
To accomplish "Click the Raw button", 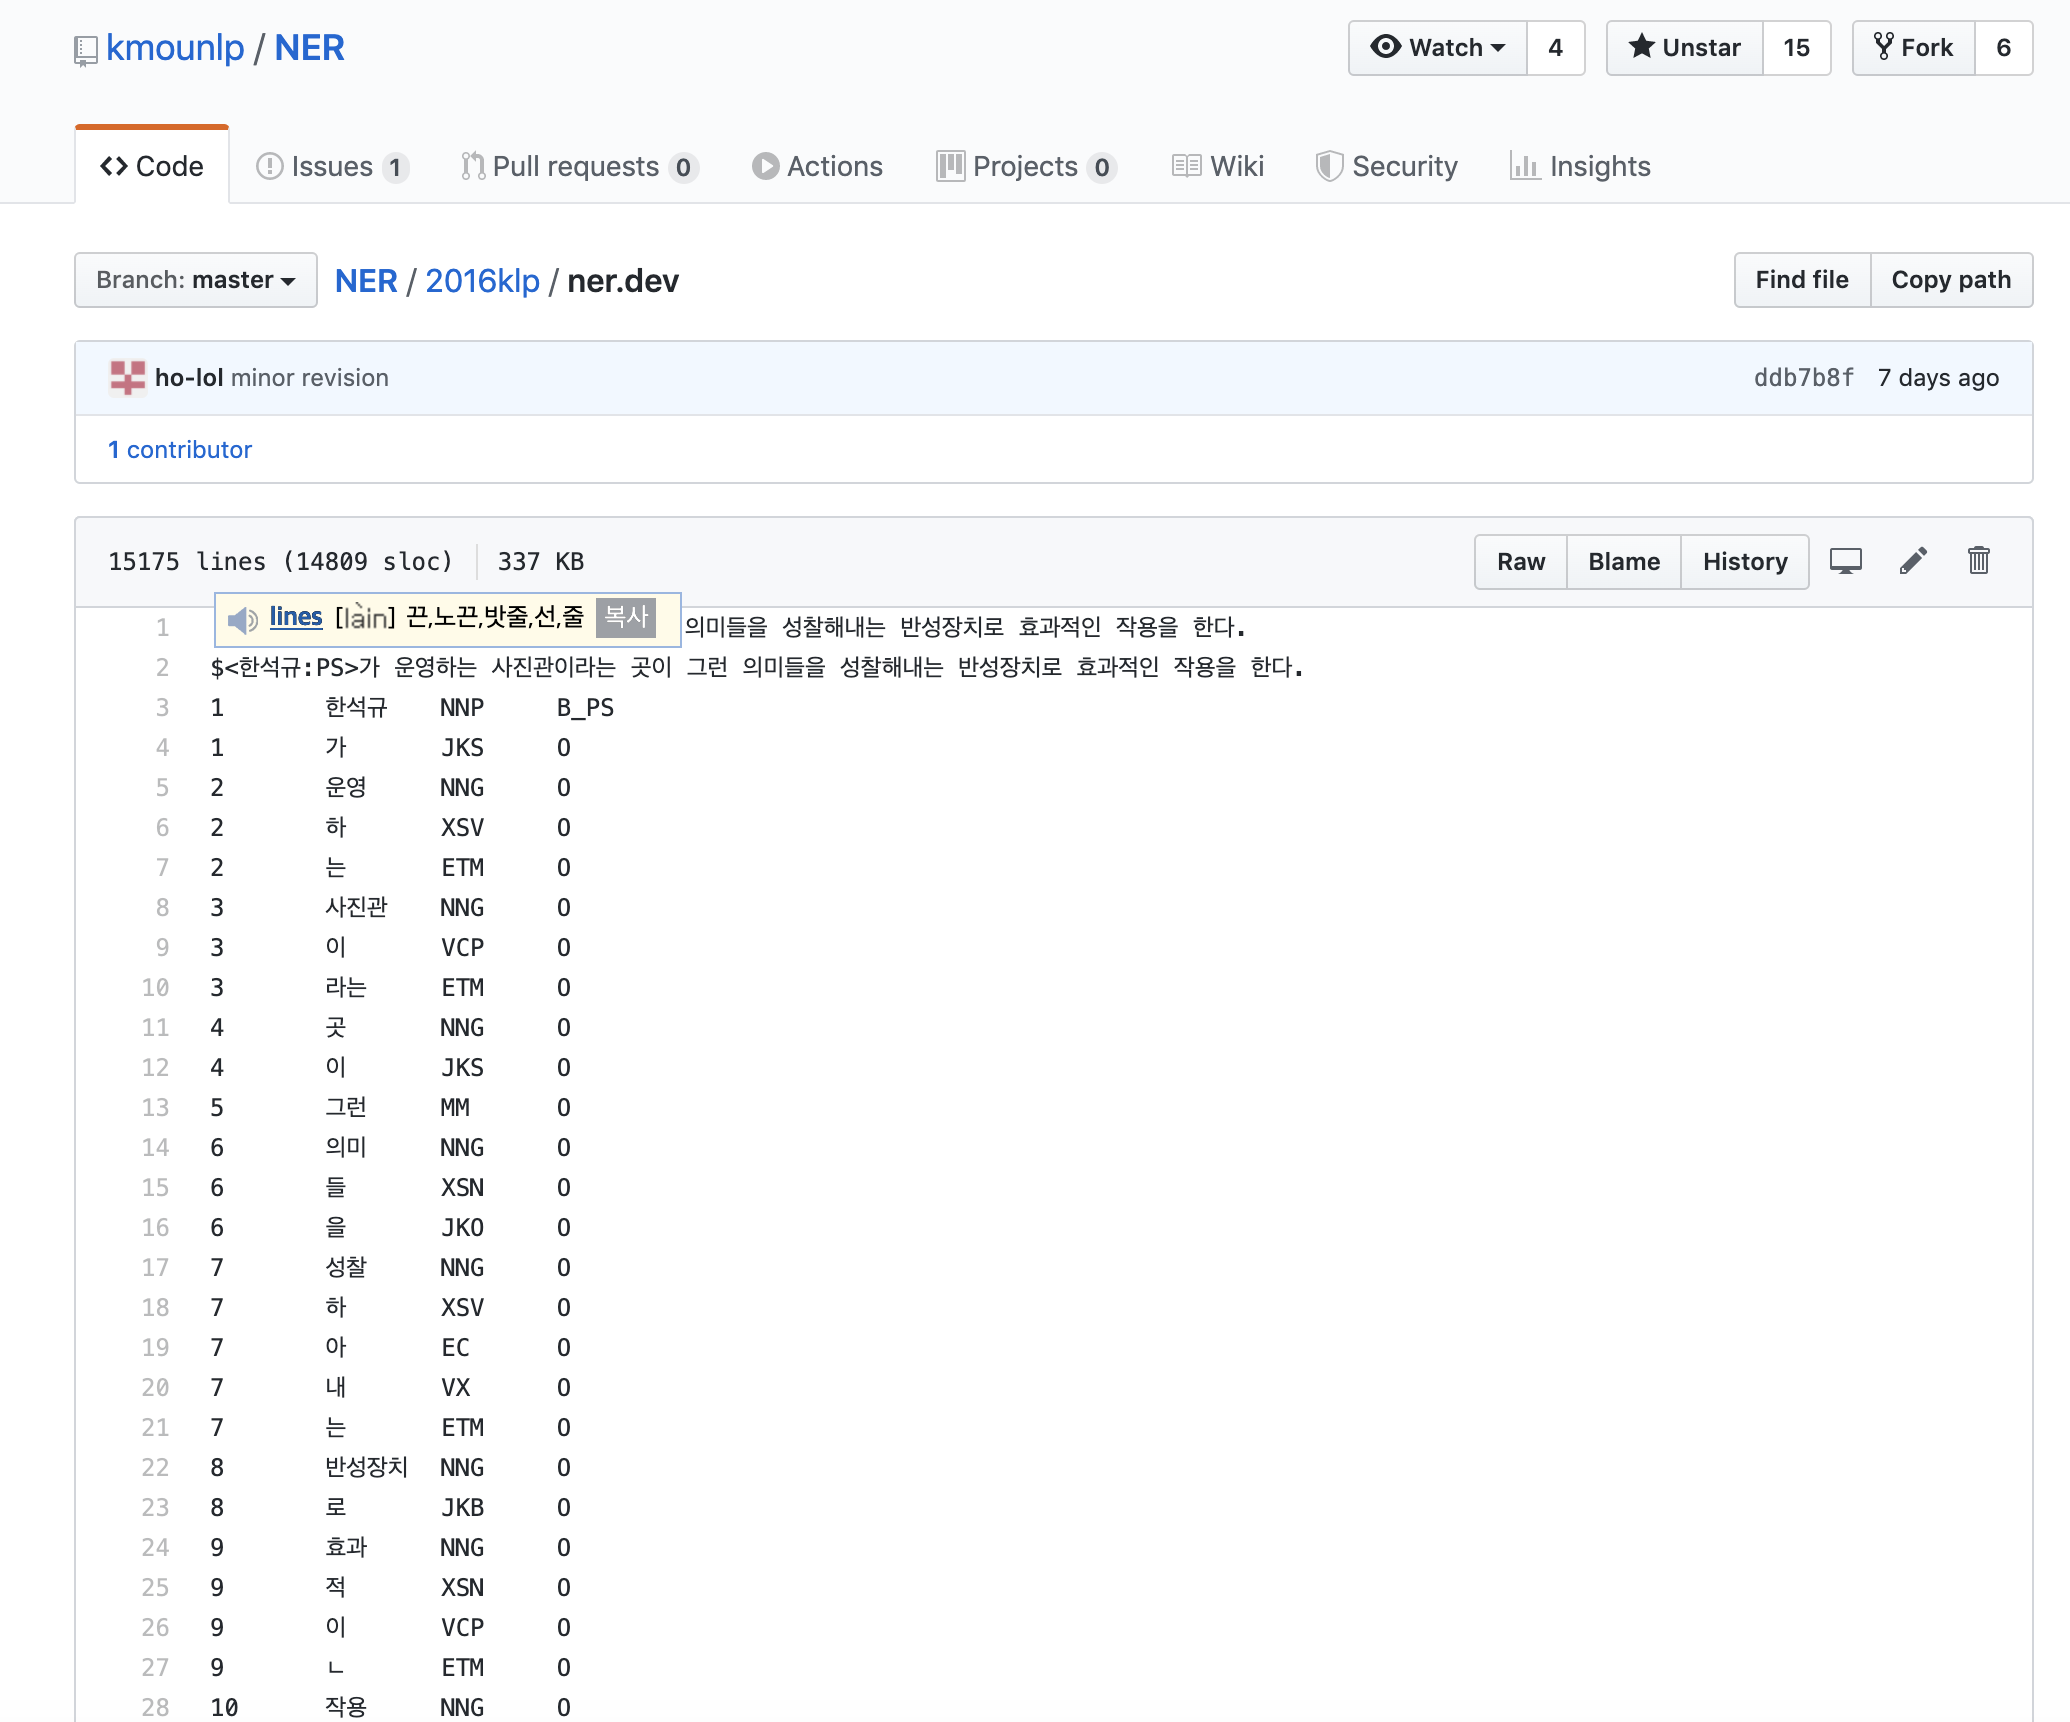I will [x=1520, y=562].
